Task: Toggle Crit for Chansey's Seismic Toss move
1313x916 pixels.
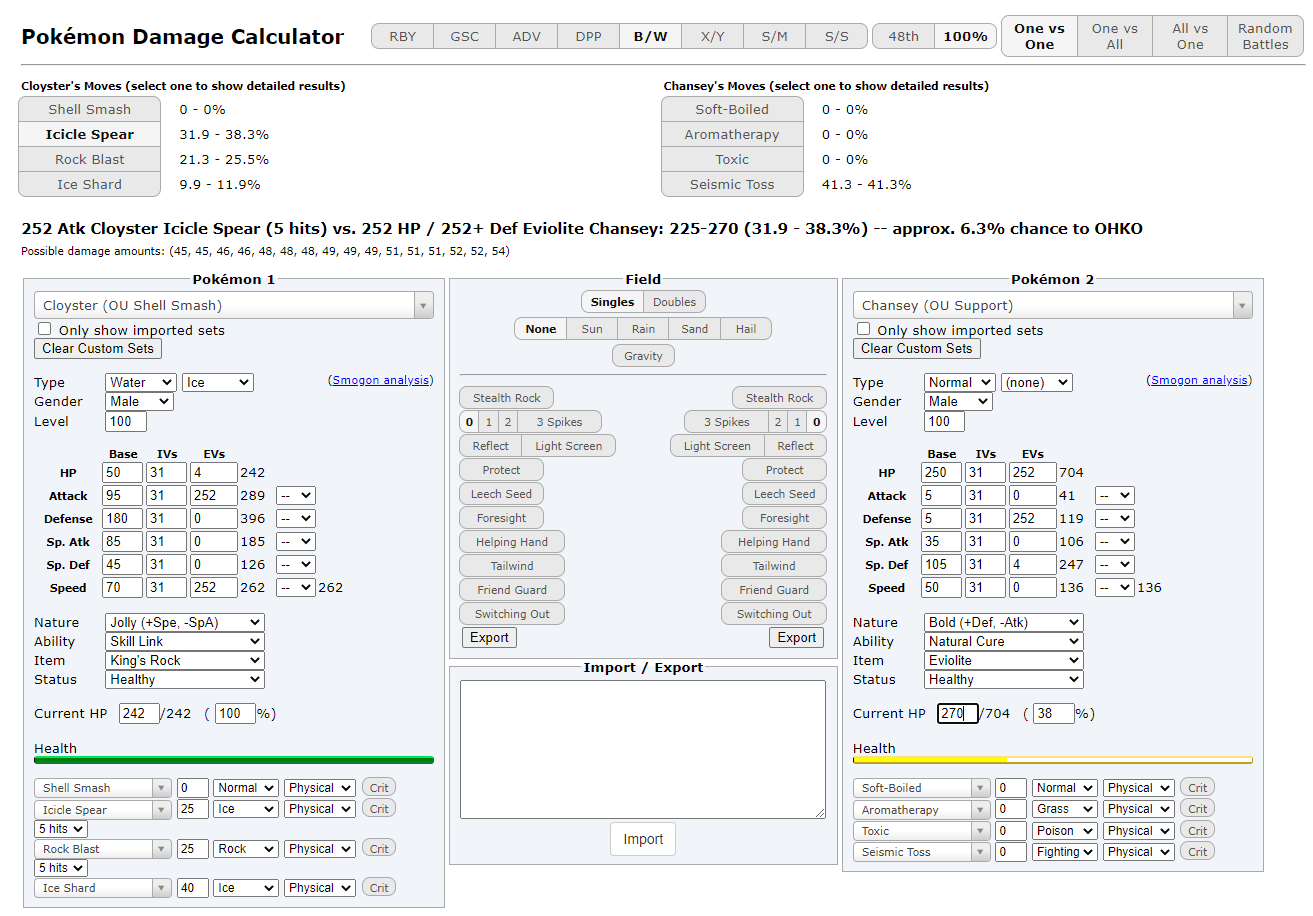Action: [1198, 852]
